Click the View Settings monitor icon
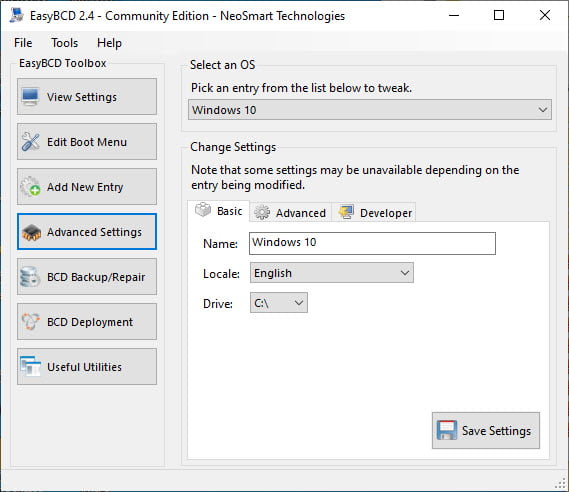569x492 pixels. tap(30, 97)
